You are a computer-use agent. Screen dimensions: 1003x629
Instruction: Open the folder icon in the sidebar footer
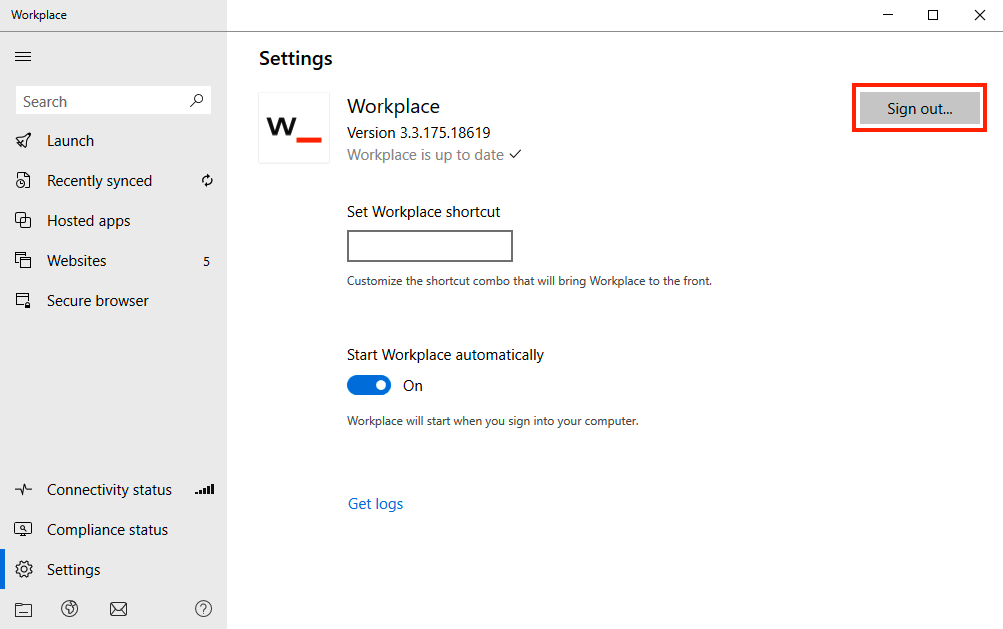click(24, 609)
